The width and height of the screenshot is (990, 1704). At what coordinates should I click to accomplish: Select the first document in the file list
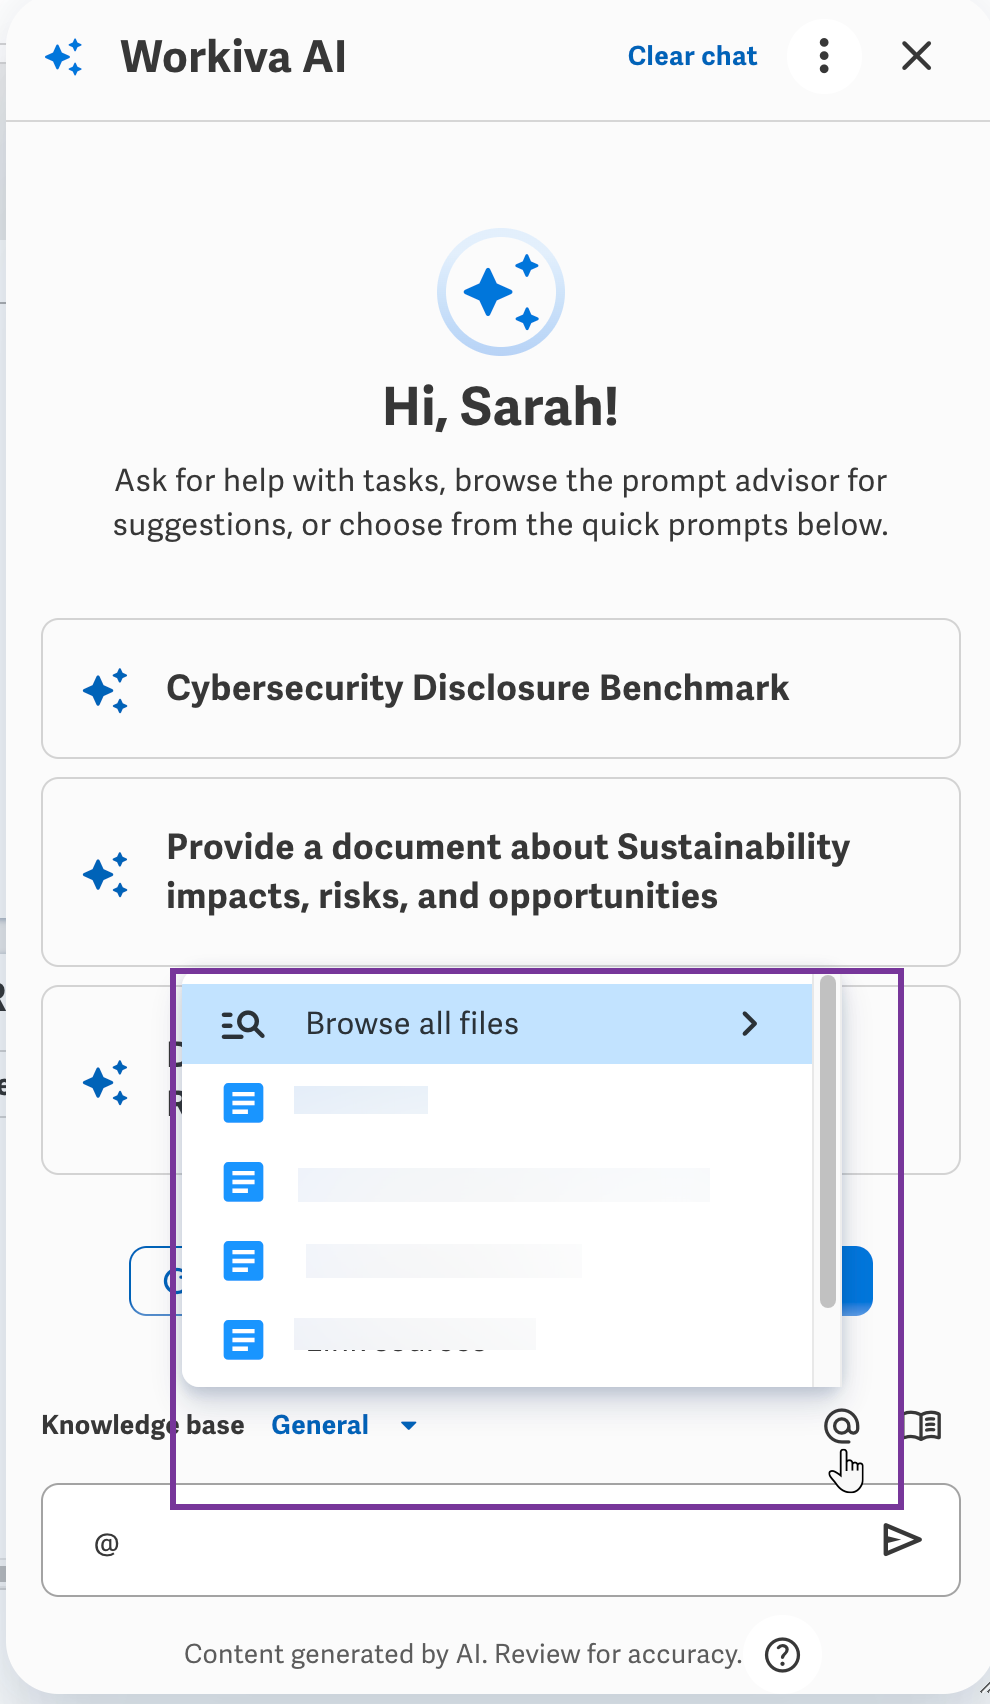click(x=360, y=1102)
